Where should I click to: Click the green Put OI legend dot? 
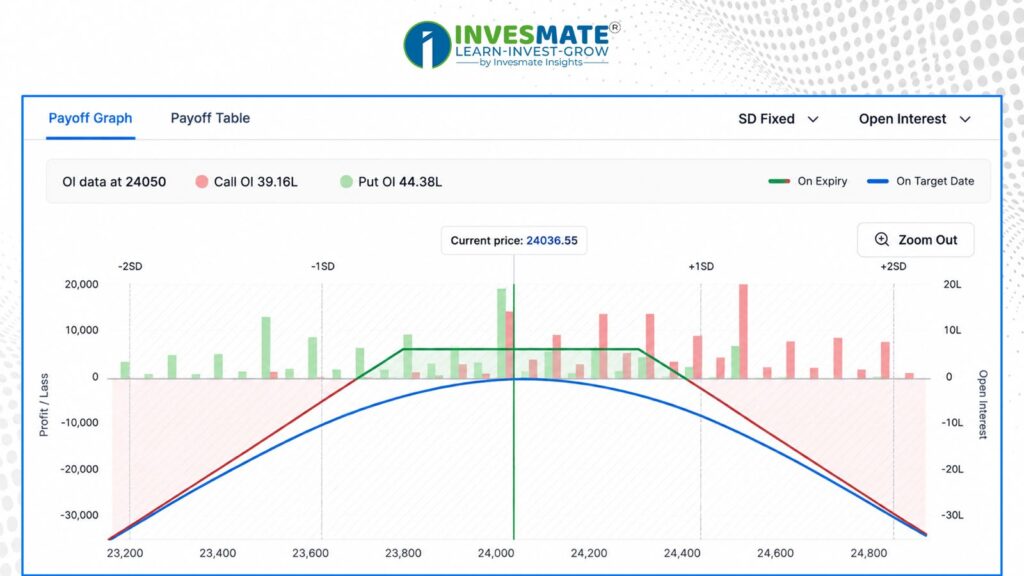point(346,182)
